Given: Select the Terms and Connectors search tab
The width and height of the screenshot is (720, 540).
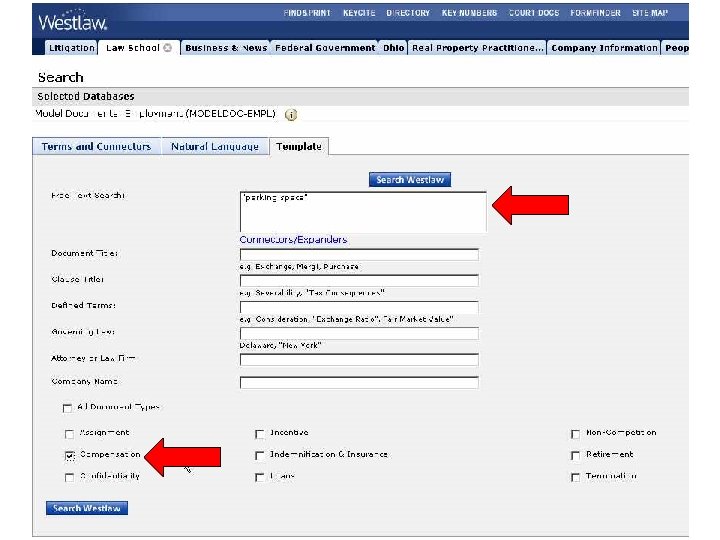Looking at the screenshot, I should (96, 146).
